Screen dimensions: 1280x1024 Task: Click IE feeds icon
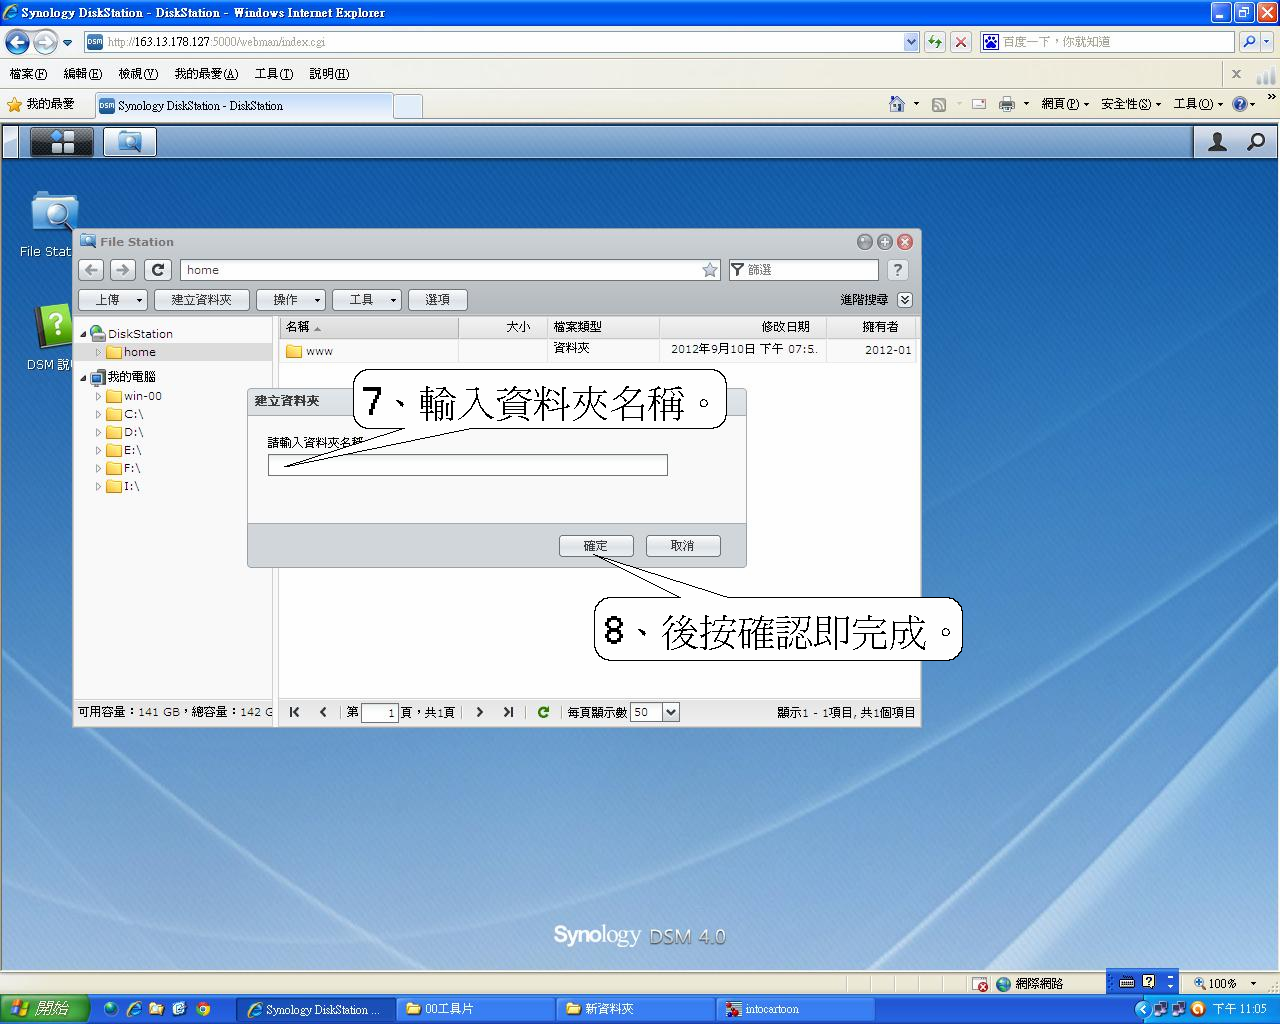[938, 104]
